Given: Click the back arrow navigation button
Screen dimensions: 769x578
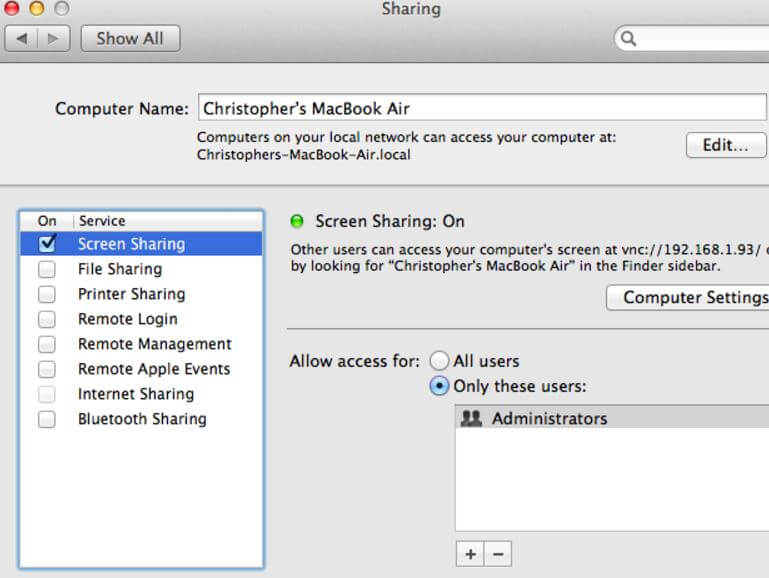Looking at the screenshot, I should coord(21,38).
